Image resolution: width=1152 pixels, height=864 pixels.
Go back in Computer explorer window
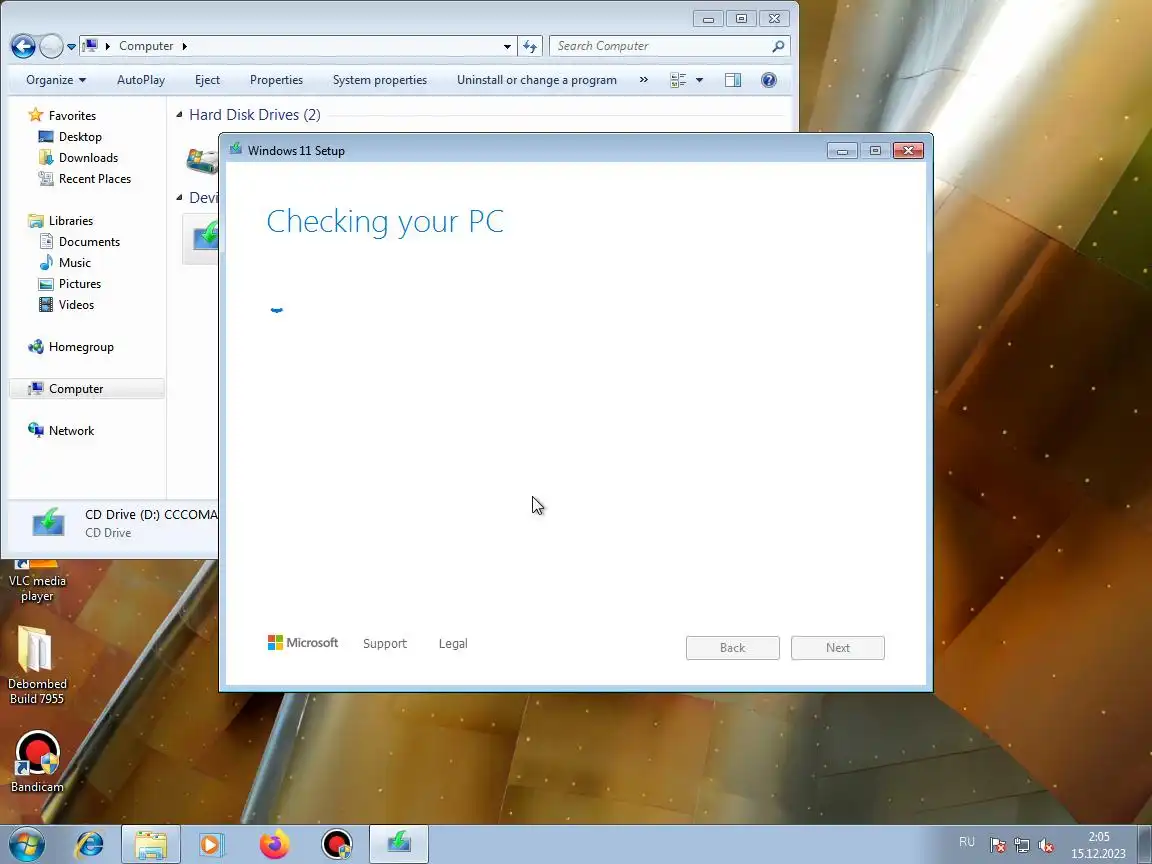click(x=23, y=46)
